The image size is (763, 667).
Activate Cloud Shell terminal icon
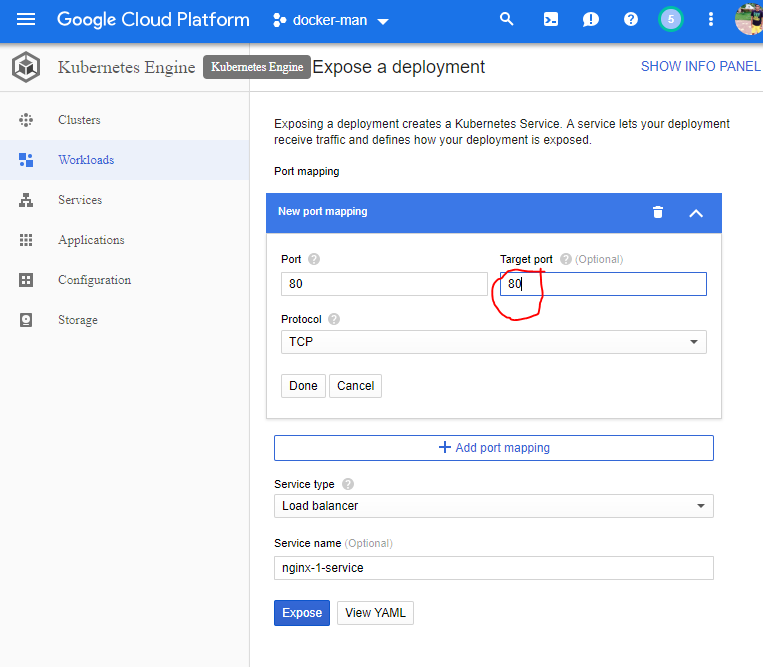550,19
